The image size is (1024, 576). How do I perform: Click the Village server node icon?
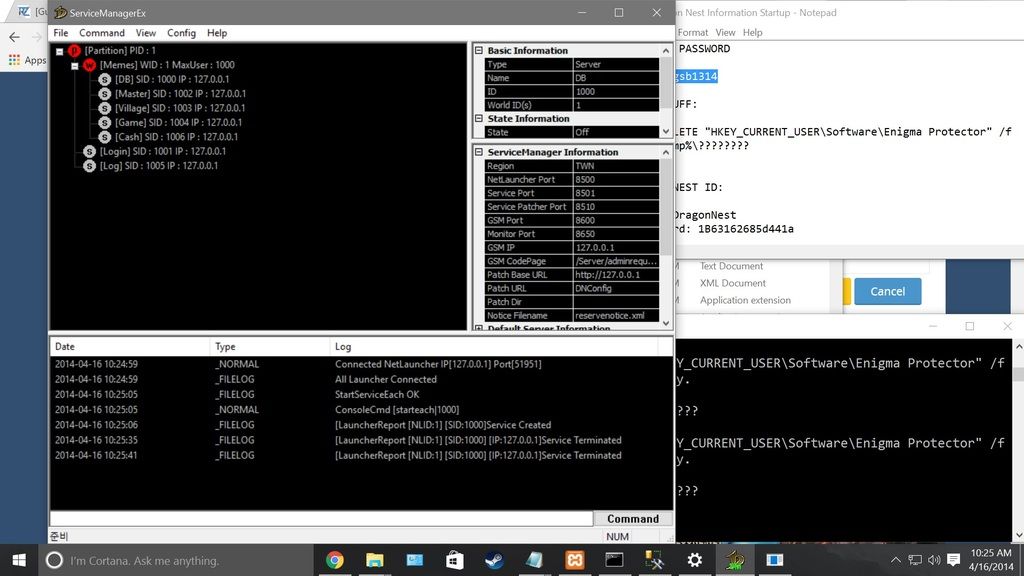[x=105, y=108]
